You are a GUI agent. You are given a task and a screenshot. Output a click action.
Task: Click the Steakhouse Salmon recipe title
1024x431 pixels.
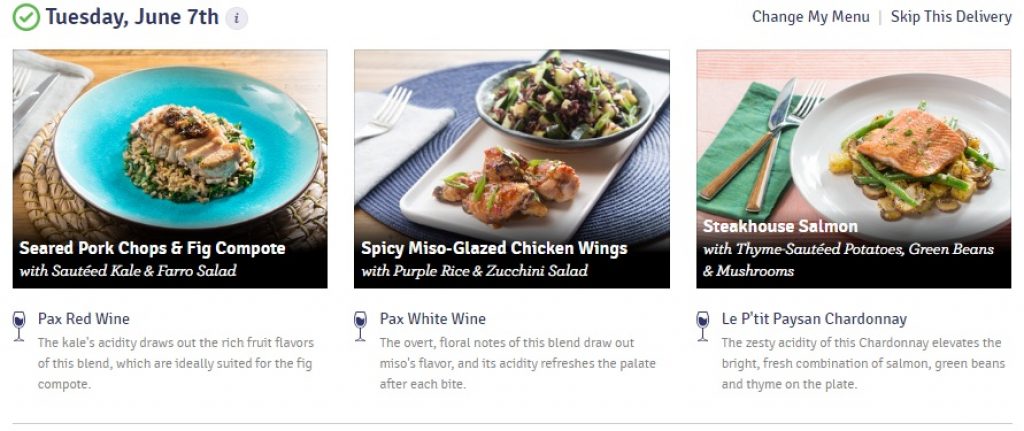(780, 226)
